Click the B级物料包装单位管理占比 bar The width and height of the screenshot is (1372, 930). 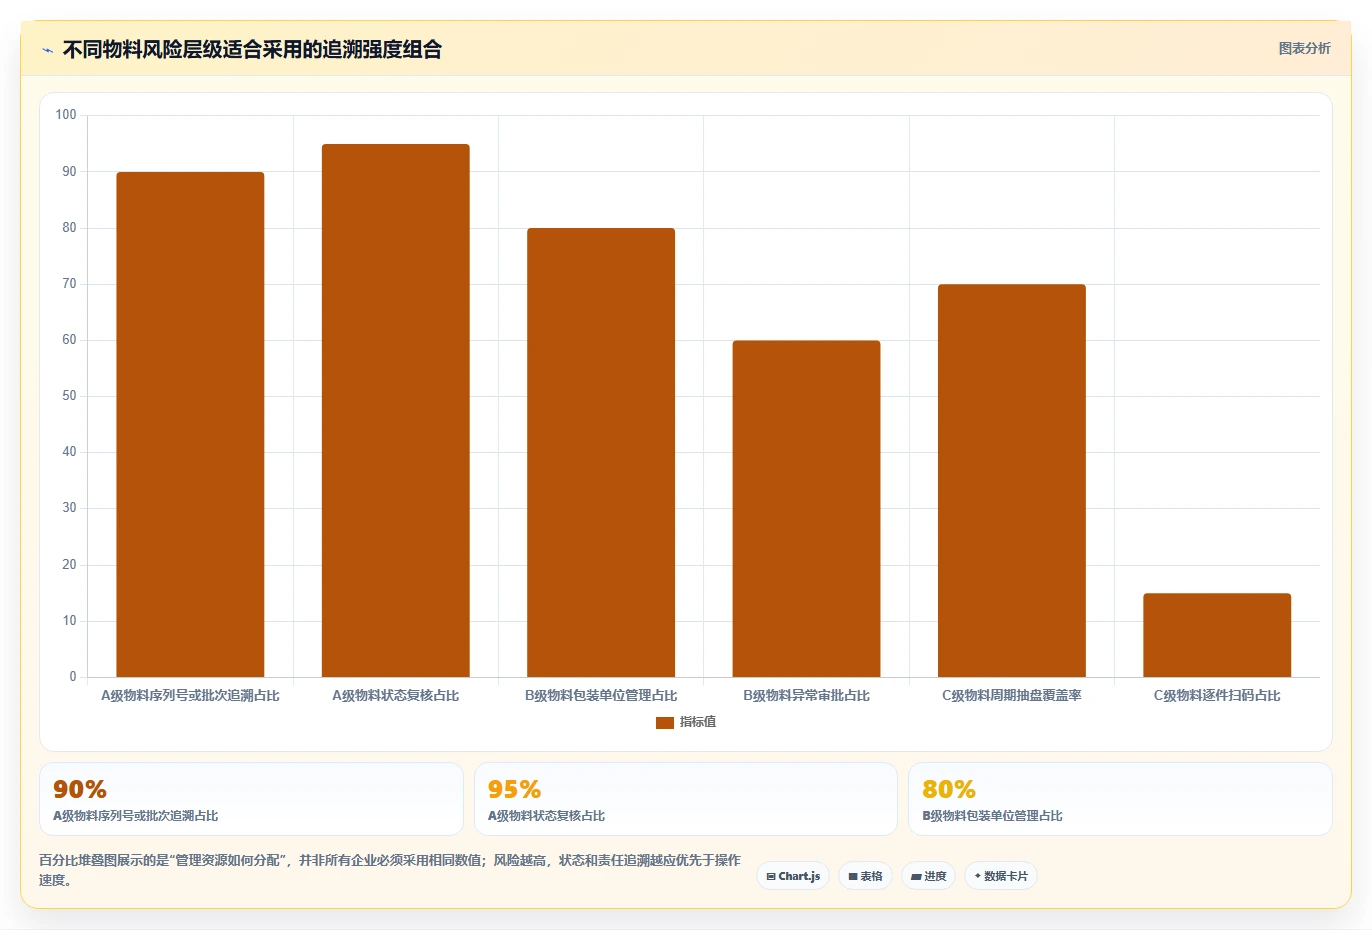(x=601, y=453)
